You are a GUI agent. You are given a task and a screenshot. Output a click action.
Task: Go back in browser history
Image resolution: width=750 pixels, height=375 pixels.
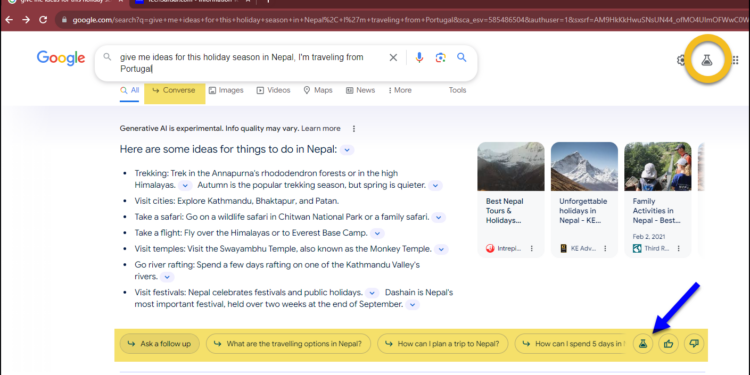pyautogui.click(x=9, y=20)
